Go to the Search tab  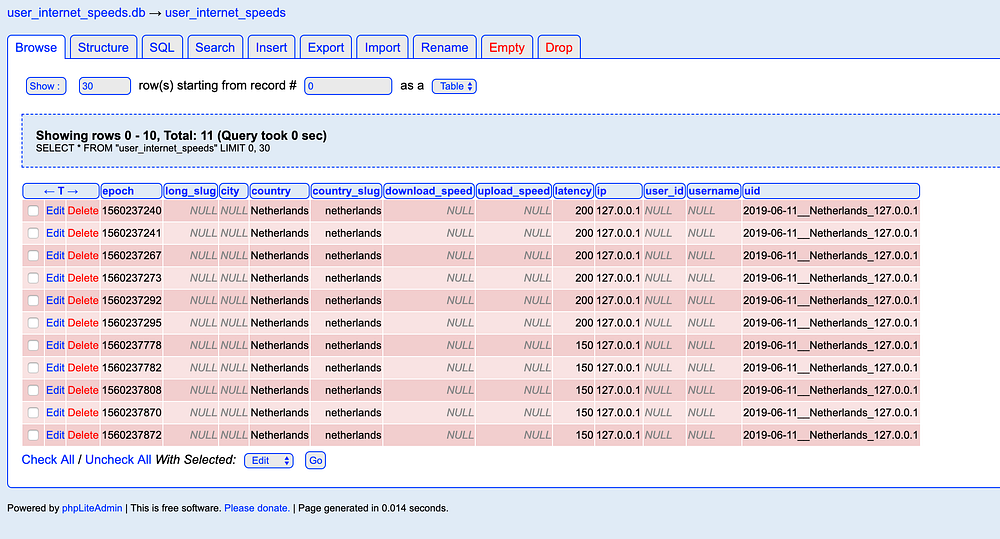point(215,47)
